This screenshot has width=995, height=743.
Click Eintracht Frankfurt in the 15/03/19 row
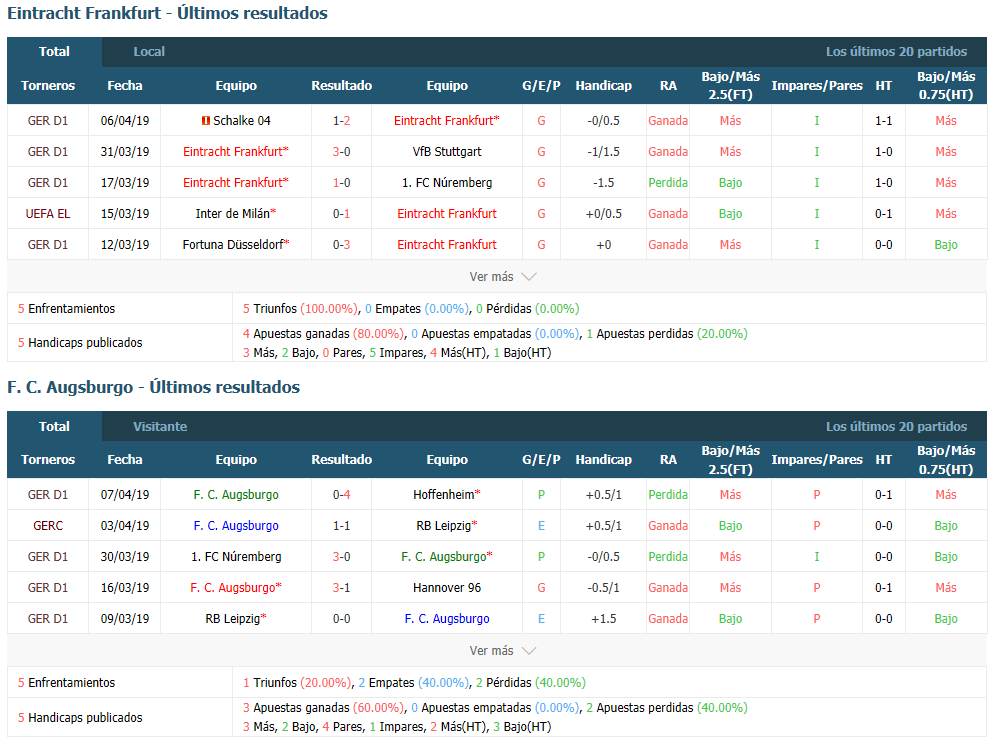click(447, 214)
